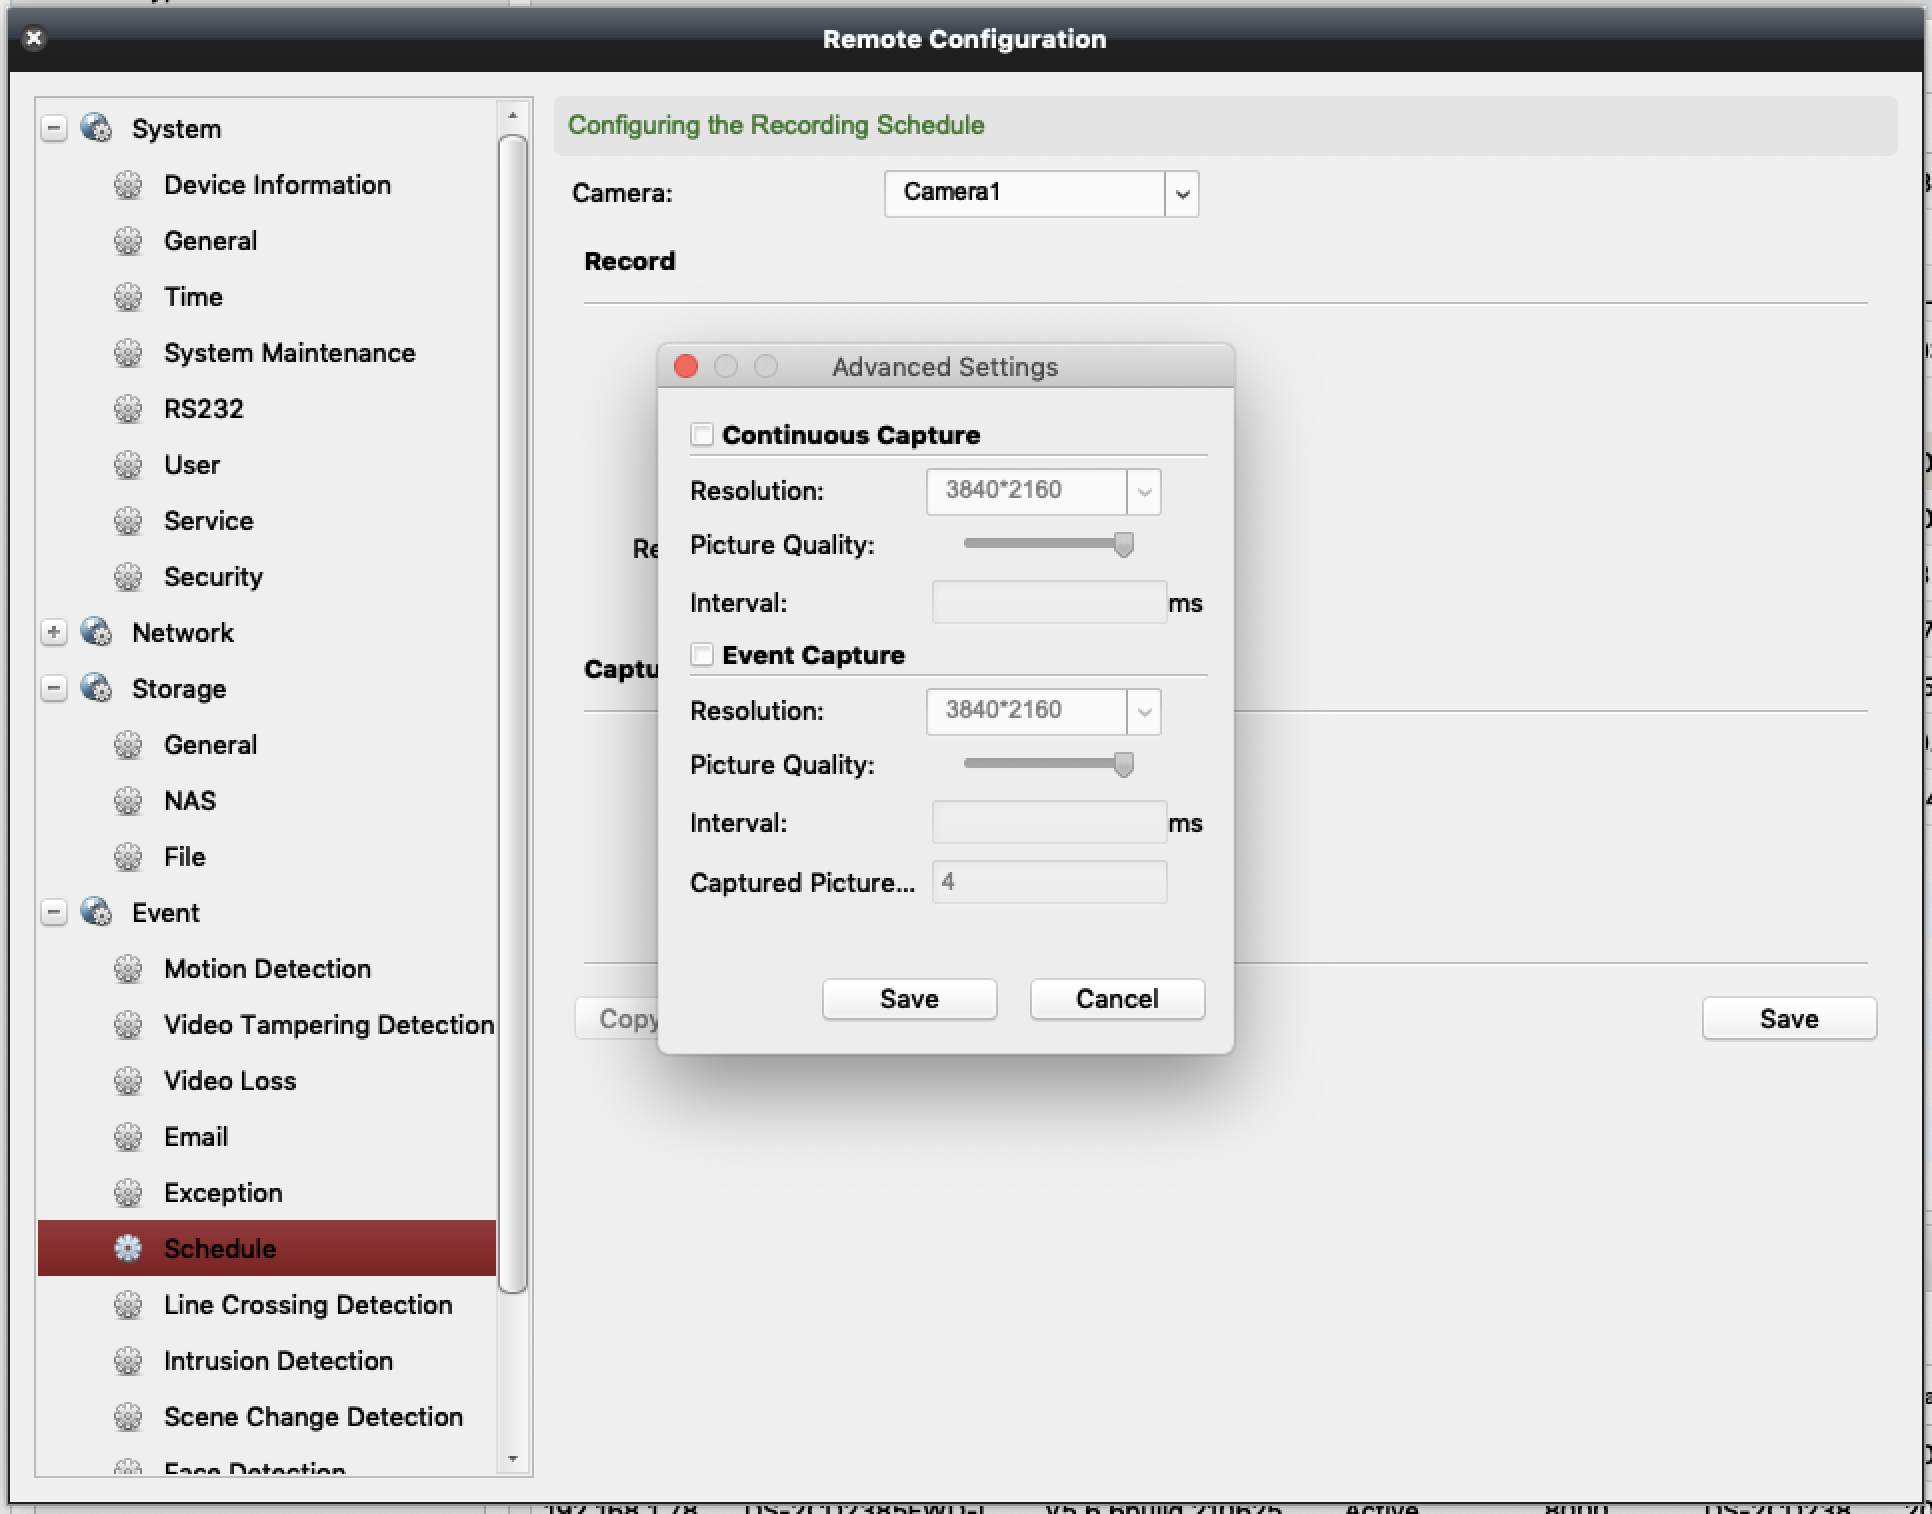
Task: Expand the Network section
Action: 54,632
